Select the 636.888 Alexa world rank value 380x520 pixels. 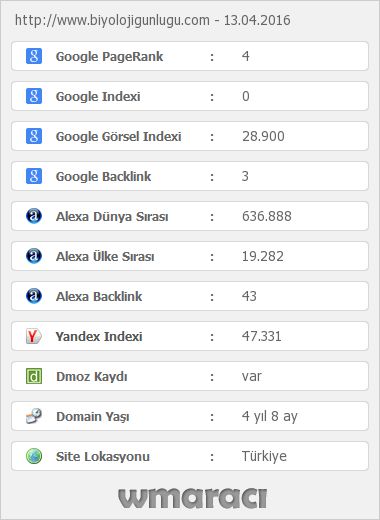[267, 216]
